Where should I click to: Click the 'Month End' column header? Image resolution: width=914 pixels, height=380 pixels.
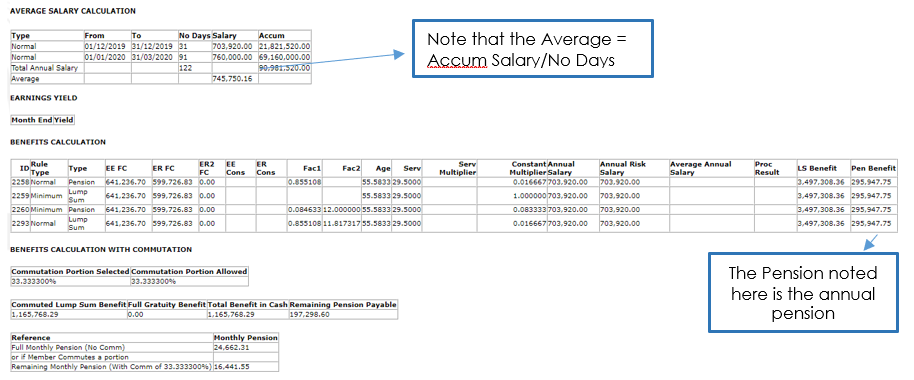click(x=32, y=120)
